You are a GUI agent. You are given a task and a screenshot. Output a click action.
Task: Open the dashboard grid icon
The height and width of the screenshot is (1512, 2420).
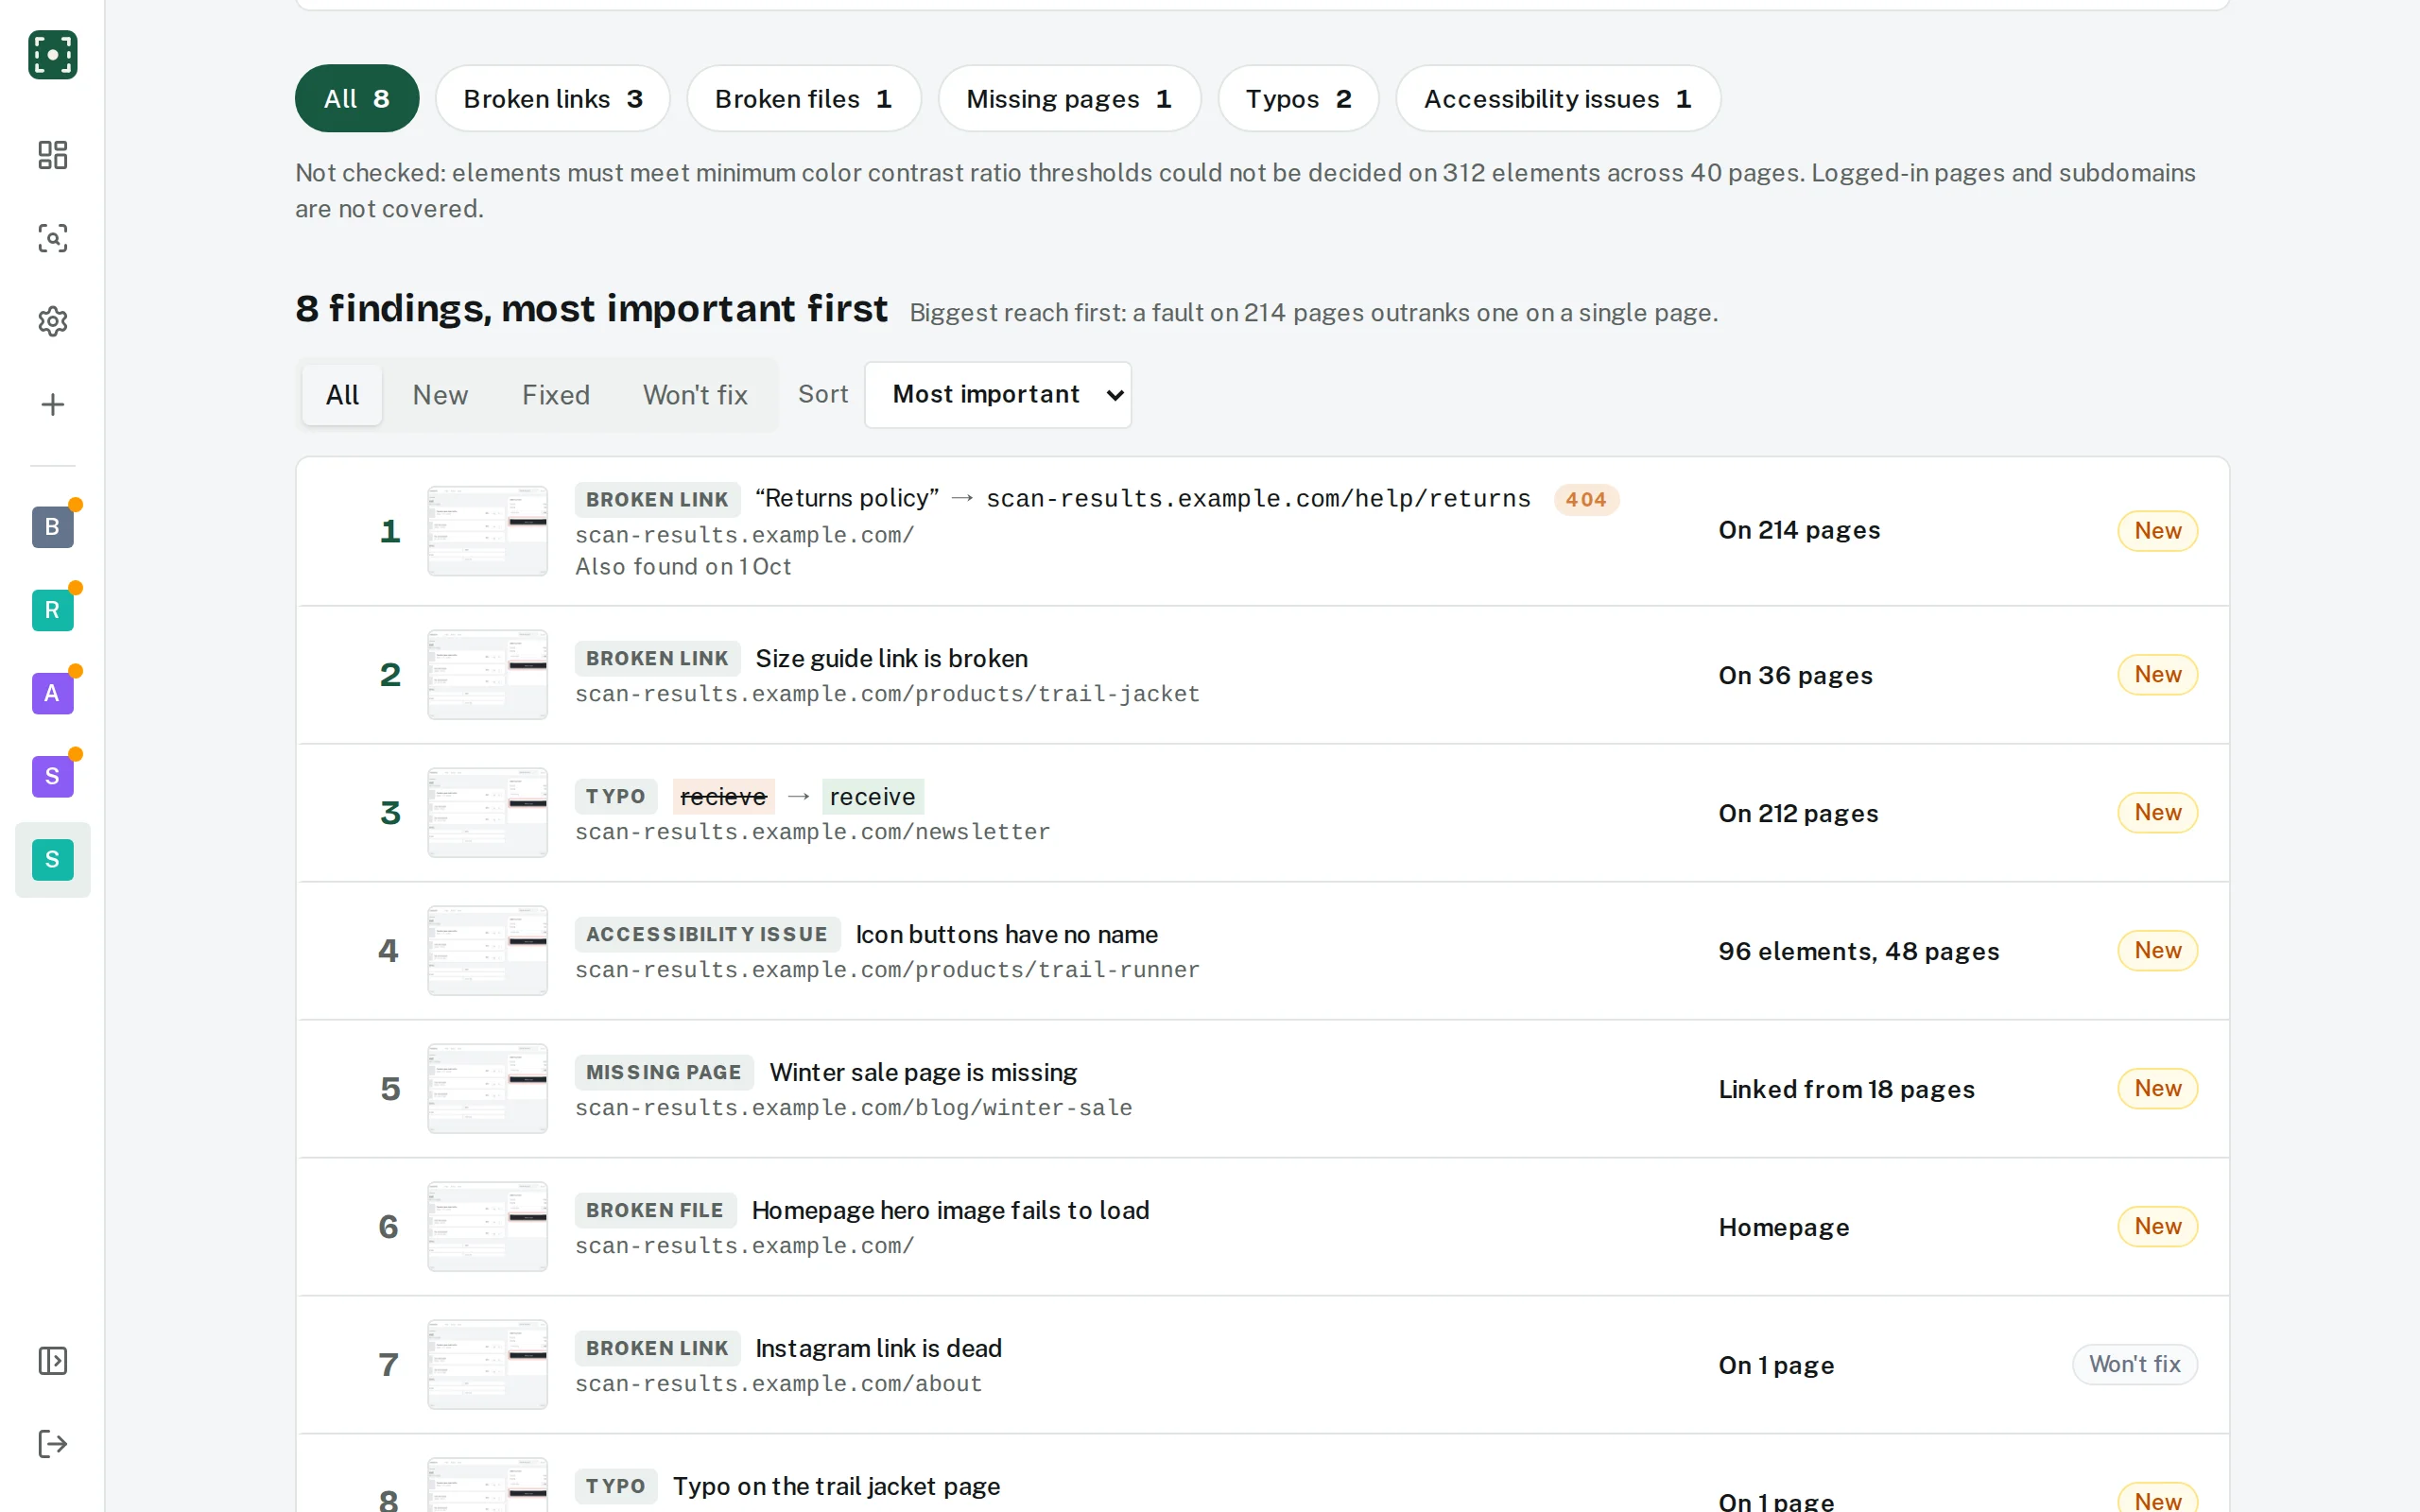click(x=52, y=155)
